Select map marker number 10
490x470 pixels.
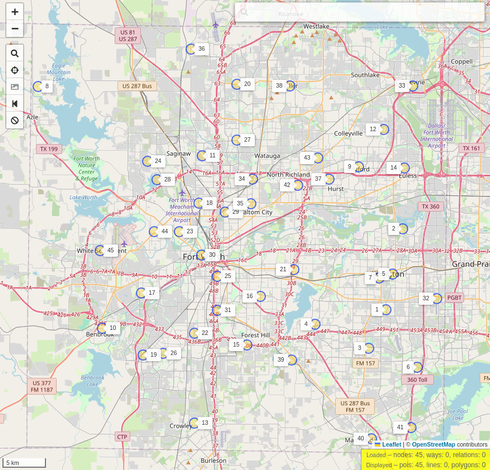click(102, 328)
